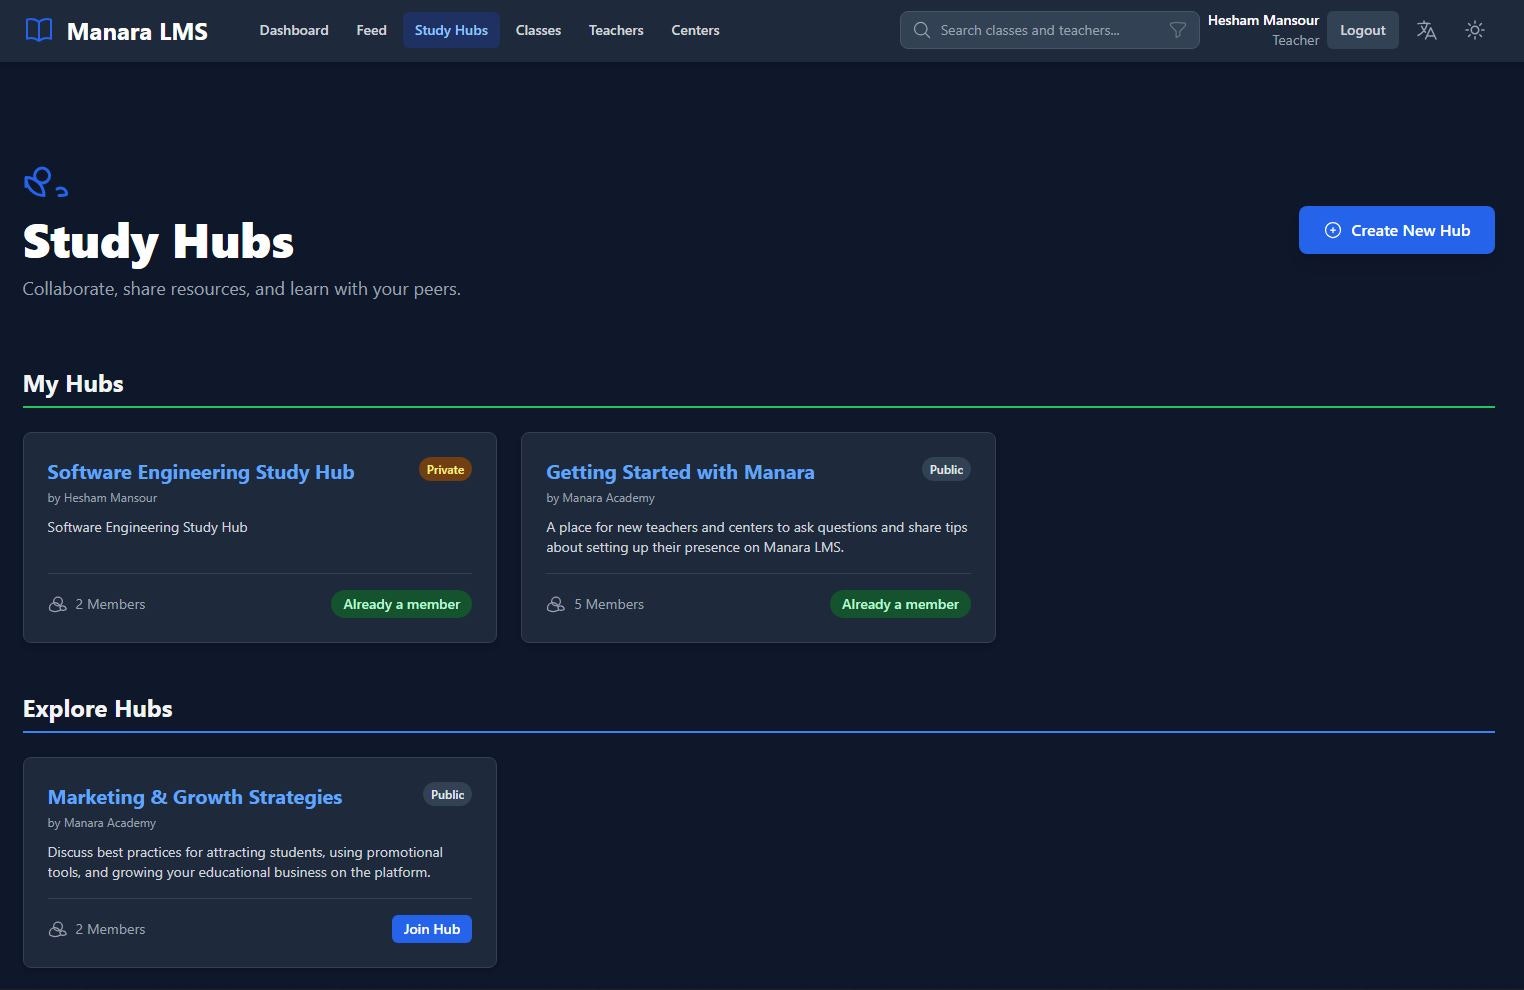The width and height of the screenshot is (1524, 990).
Task: Toggle light mode with the sun icon
Action: coord(1475,30)
